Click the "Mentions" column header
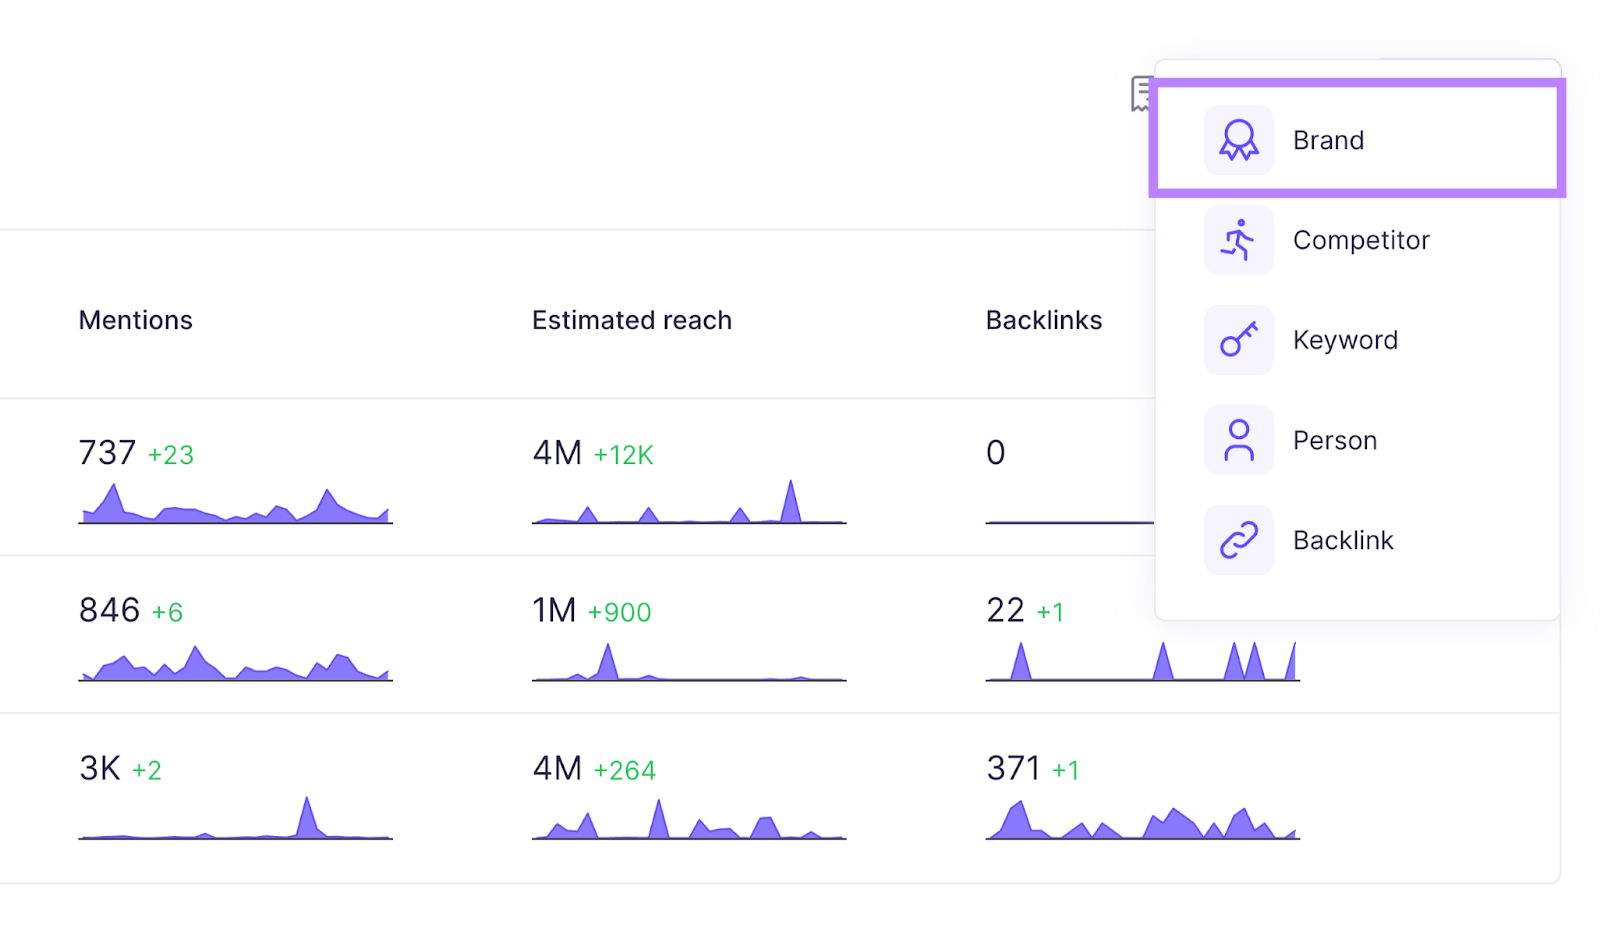Screen dimensions: 1600x936 pyautogui.click(x=135, y=320)
